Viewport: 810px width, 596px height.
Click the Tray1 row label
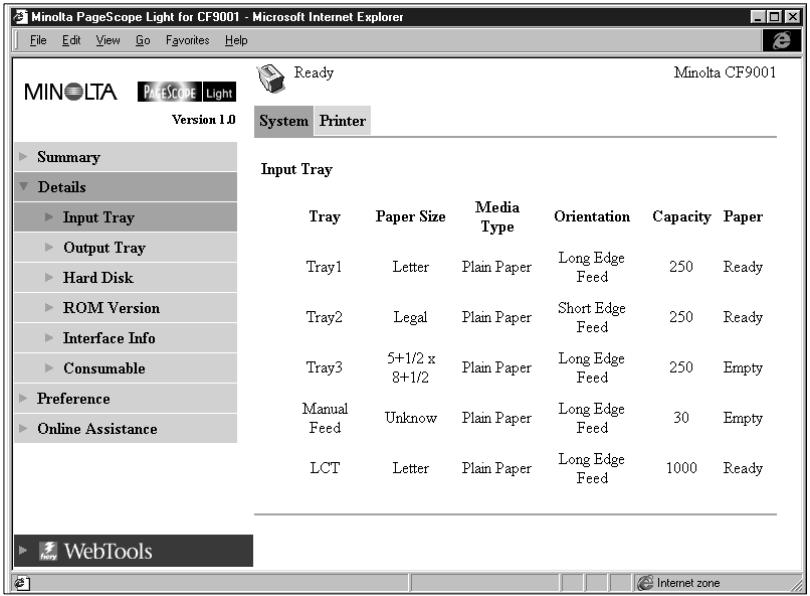click(324, 266)
